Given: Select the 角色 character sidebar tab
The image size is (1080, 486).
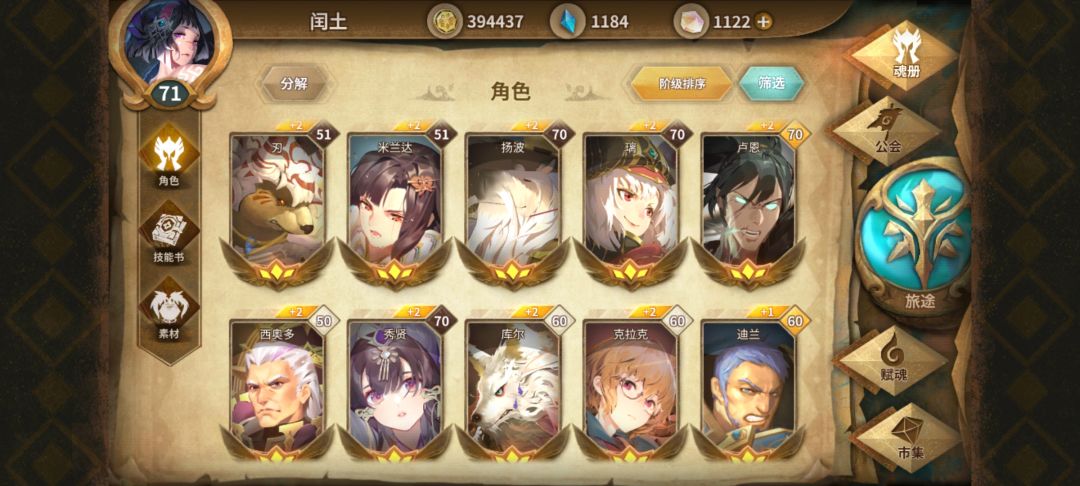Looking at the screenshot, I should point(169,157).
